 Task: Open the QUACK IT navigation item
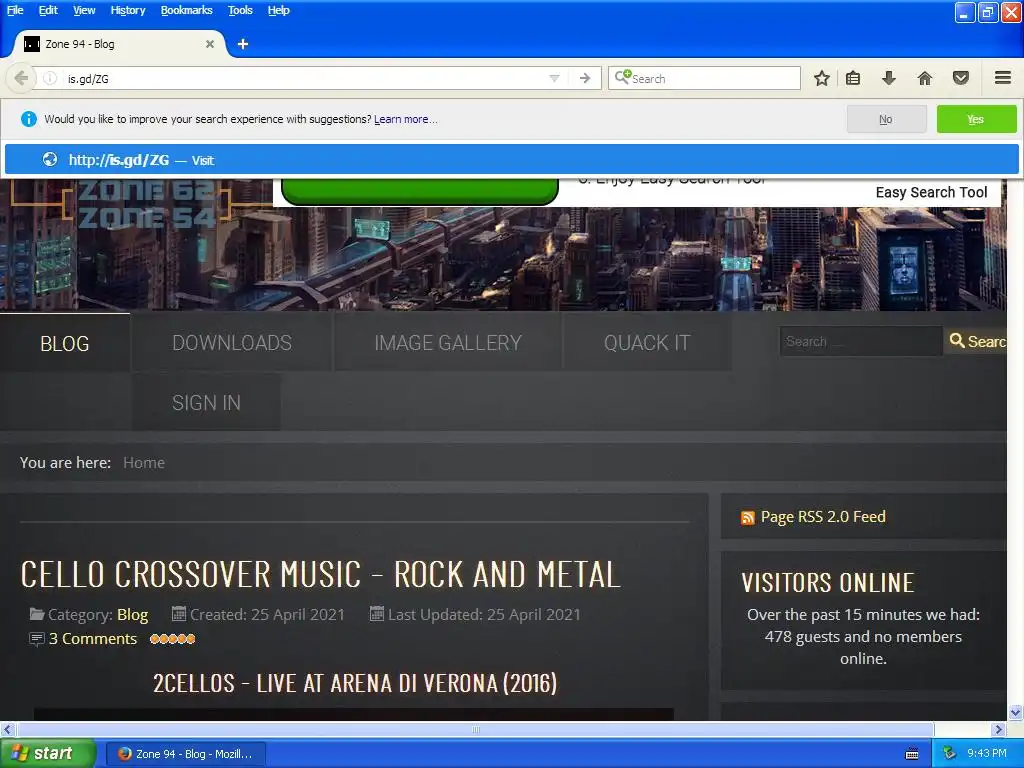click(647, 342)
